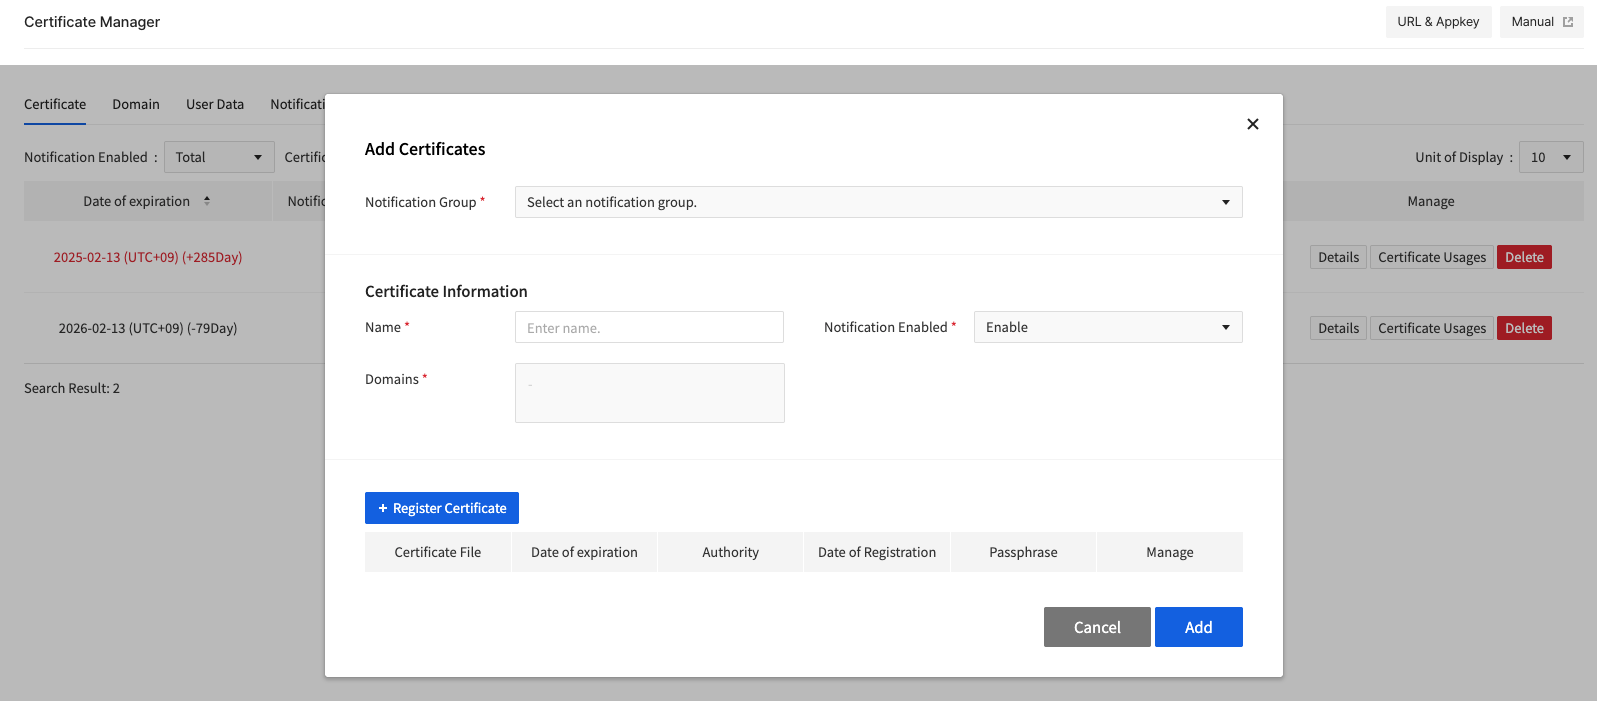Image resolution: width=1597 pixels, height=701 pixels.
Task: Click the Domains text area
Action: [x=649, y=393]
